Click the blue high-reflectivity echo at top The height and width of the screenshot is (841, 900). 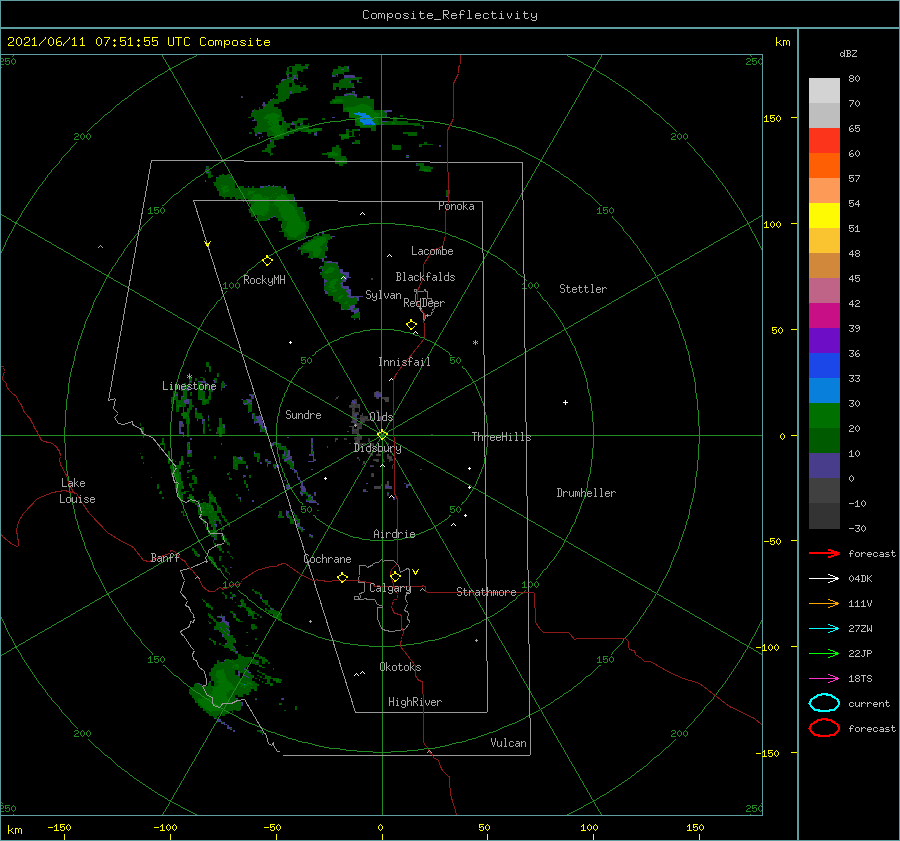coord(364,119)
